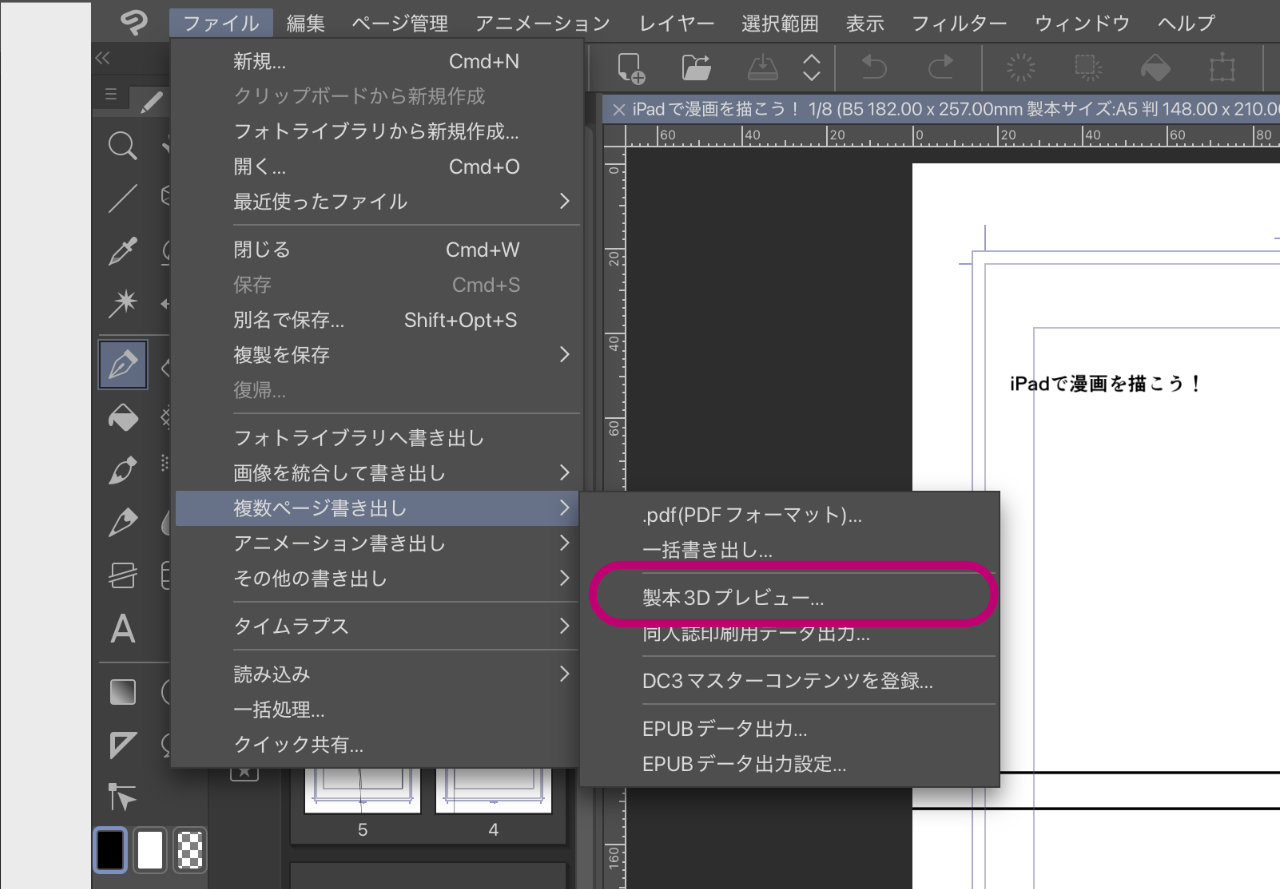1280x889 pixels.
Task: Click the Redo arrow in the toolbar
Action: [x=940, y=68]
